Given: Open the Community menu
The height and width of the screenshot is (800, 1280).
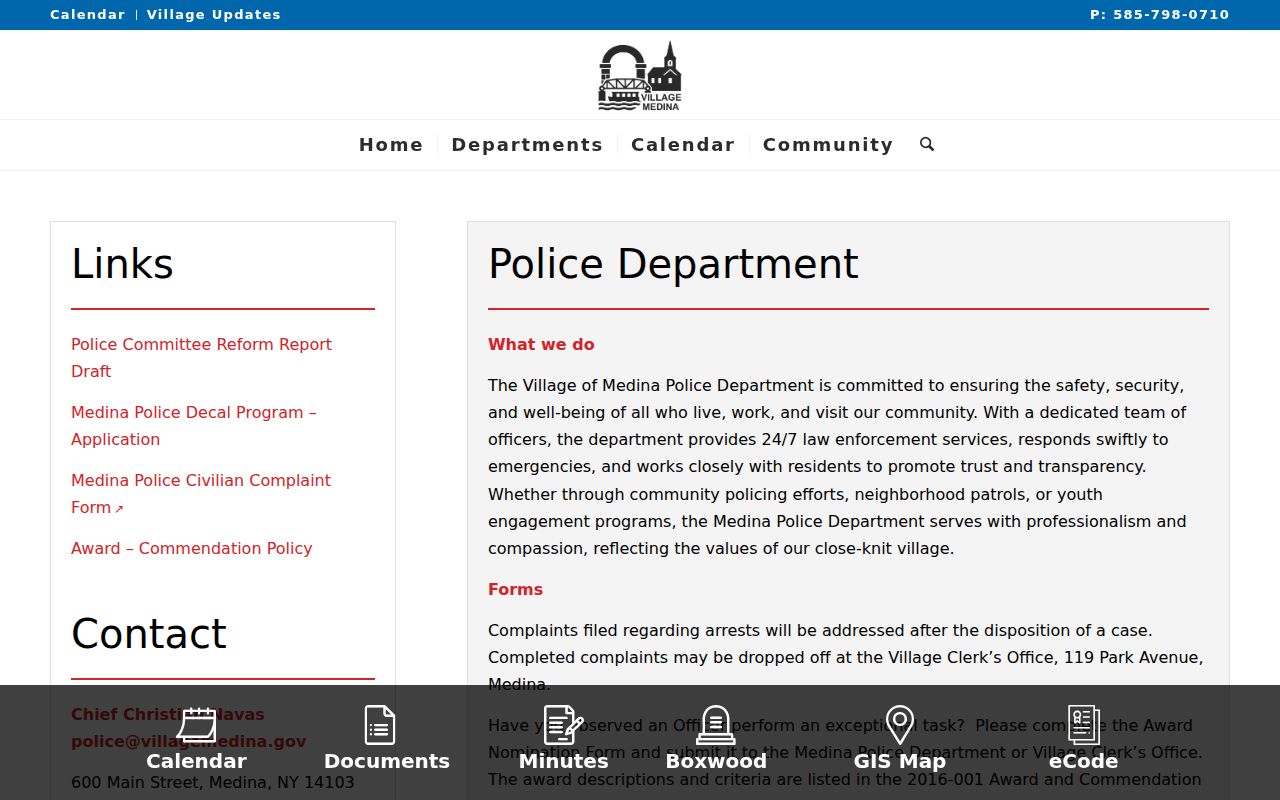Looking at the screenshot, I should [x=828, y=145].
